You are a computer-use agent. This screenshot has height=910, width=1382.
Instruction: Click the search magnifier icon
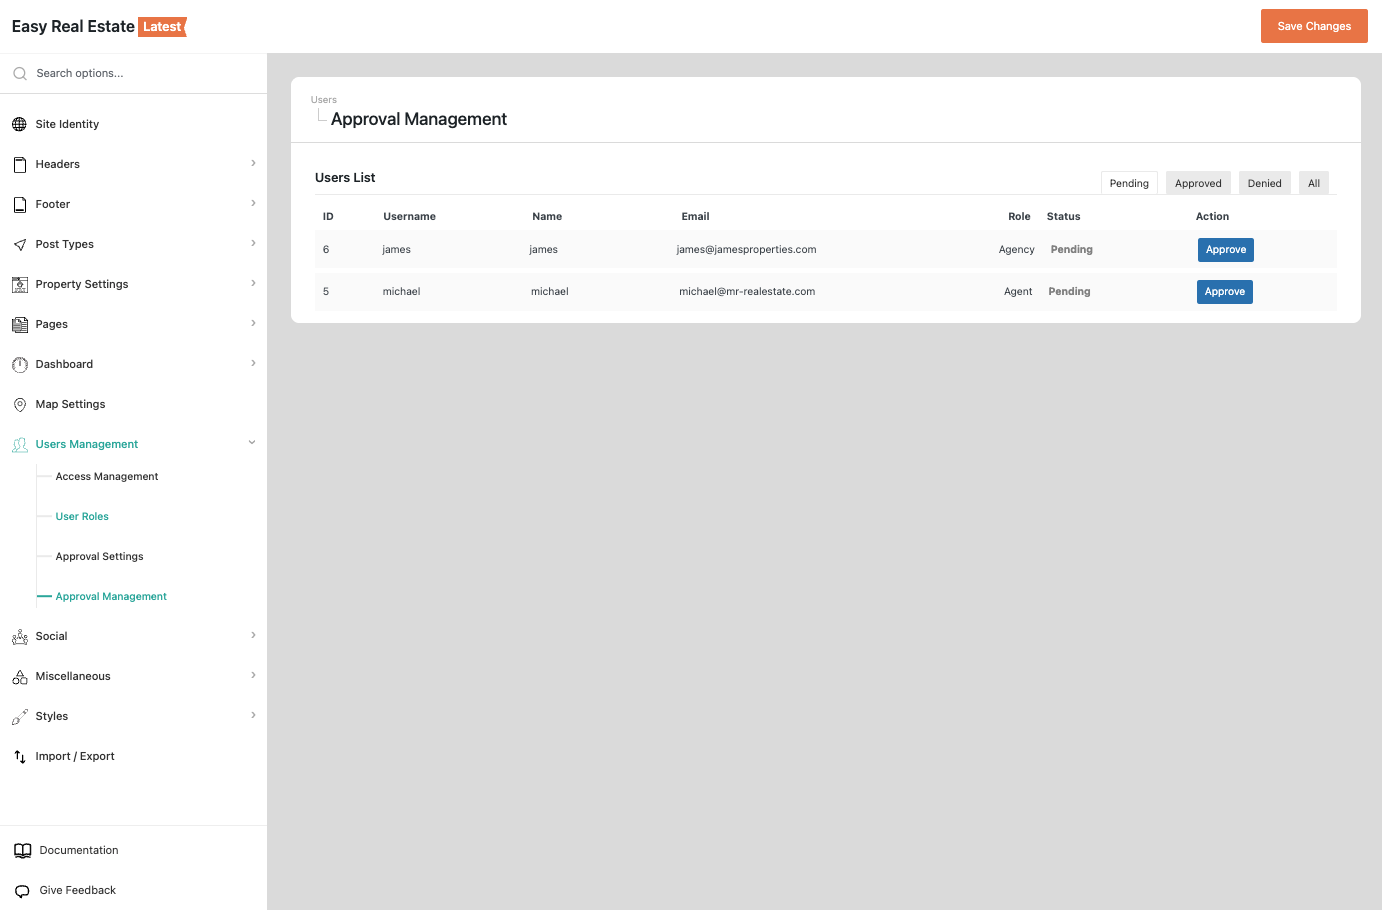point(19,73)
